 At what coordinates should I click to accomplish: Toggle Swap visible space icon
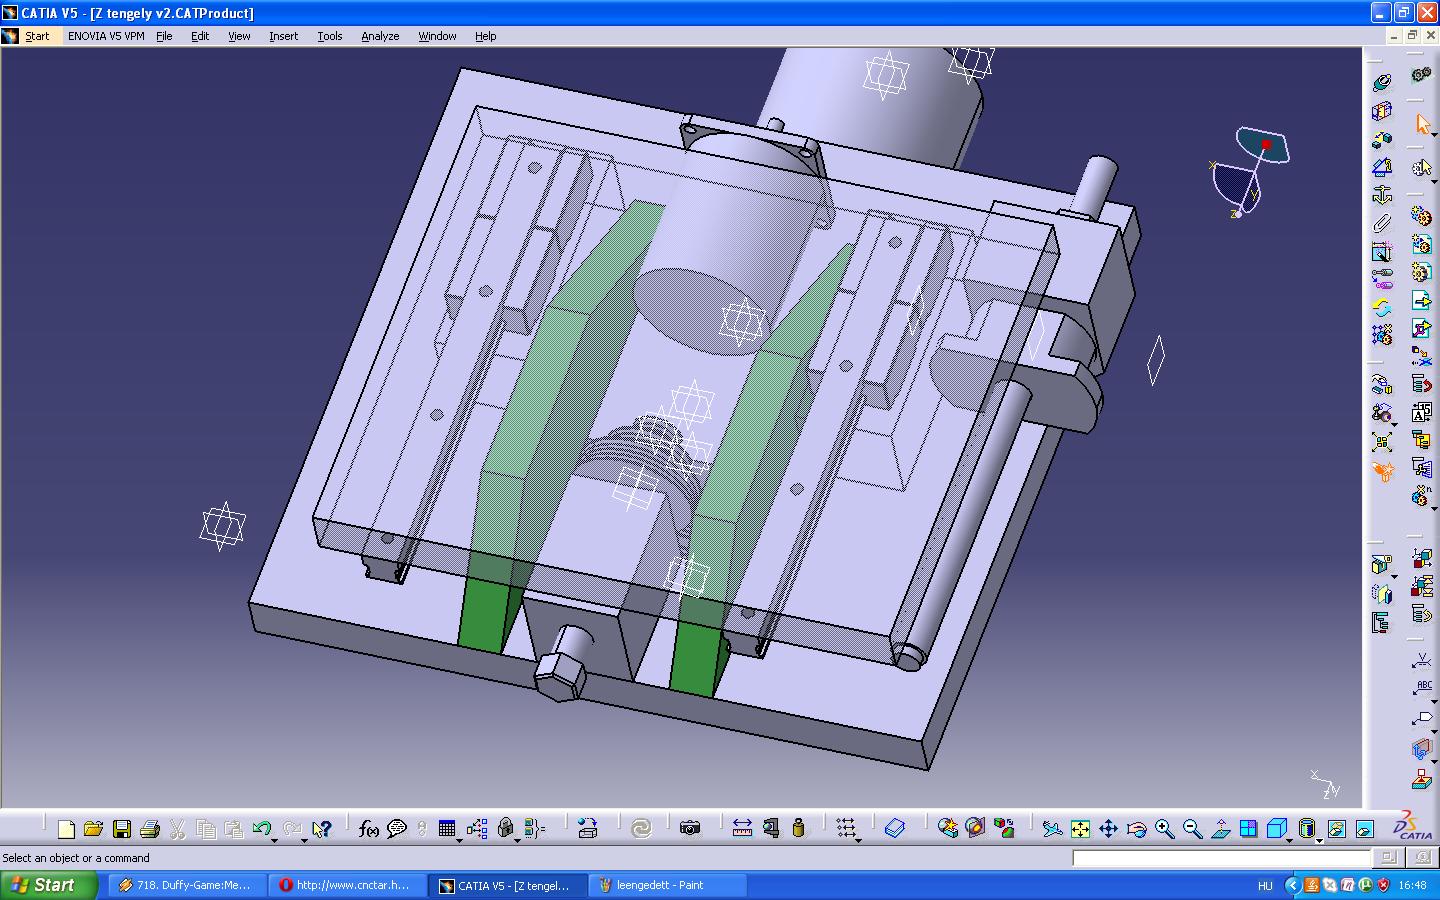(1365, 829)
